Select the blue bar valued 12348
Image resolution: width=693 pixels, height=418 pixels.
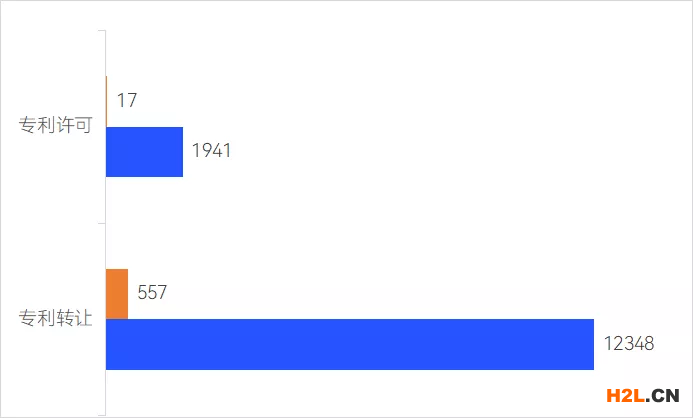click(x=349, y=344)
